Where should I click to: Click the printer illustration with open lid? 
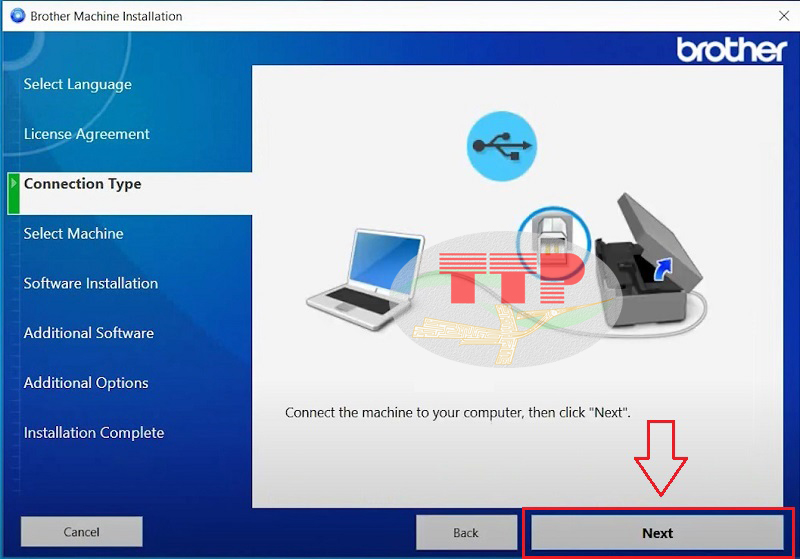649,262
